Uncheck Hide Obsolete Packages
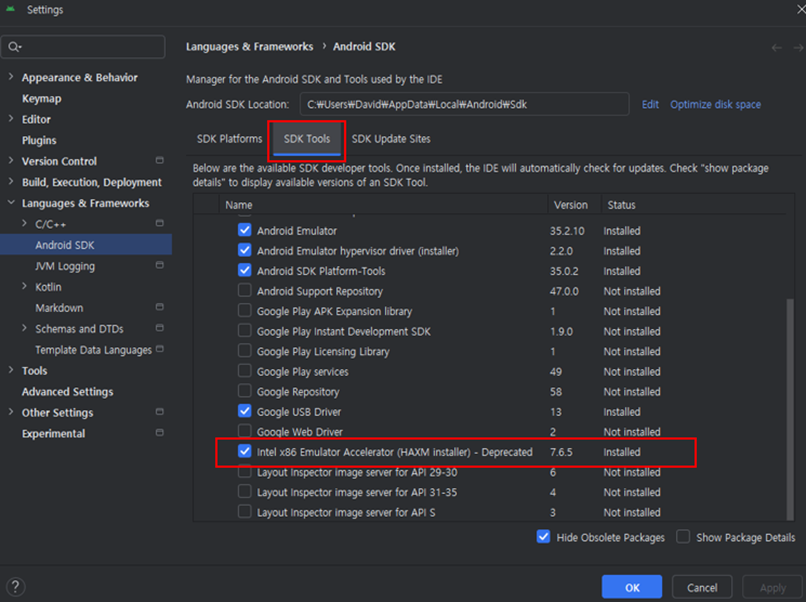806x602 pixels. point(543,537)
